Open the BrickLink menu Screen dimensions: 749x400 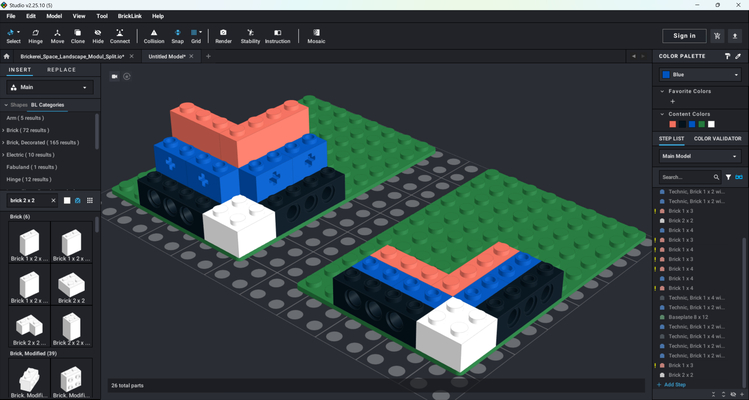(130, 16)
